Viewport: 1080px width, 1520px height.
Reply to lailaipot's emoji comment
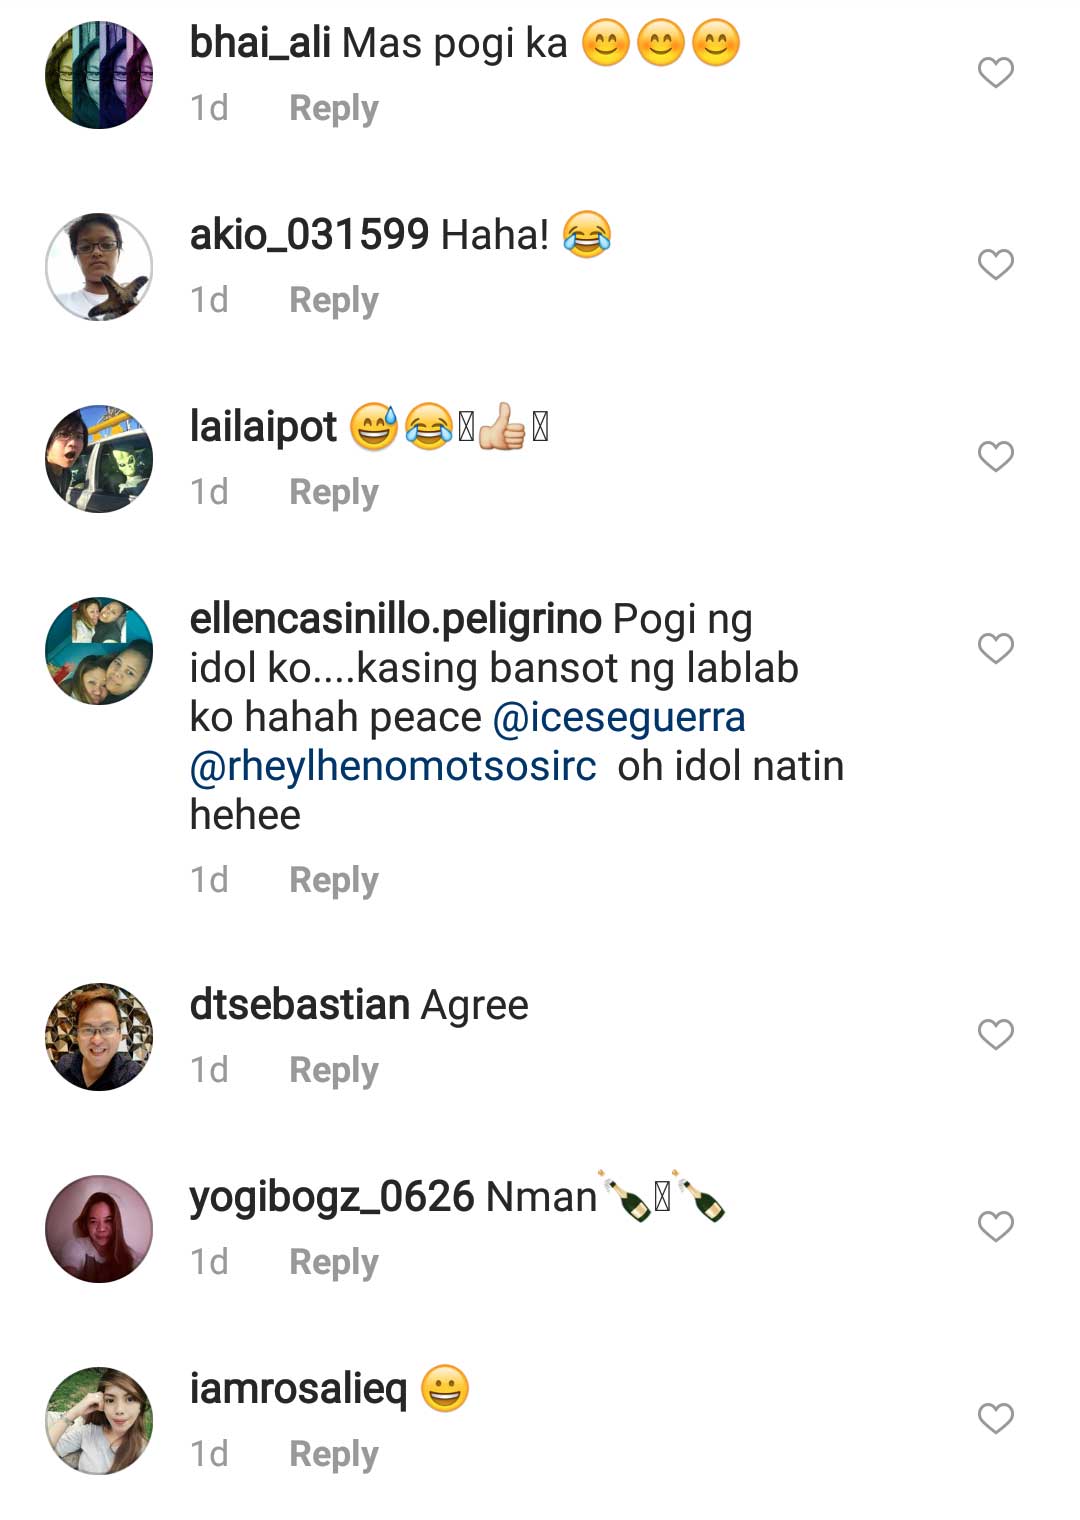[333, 492]
